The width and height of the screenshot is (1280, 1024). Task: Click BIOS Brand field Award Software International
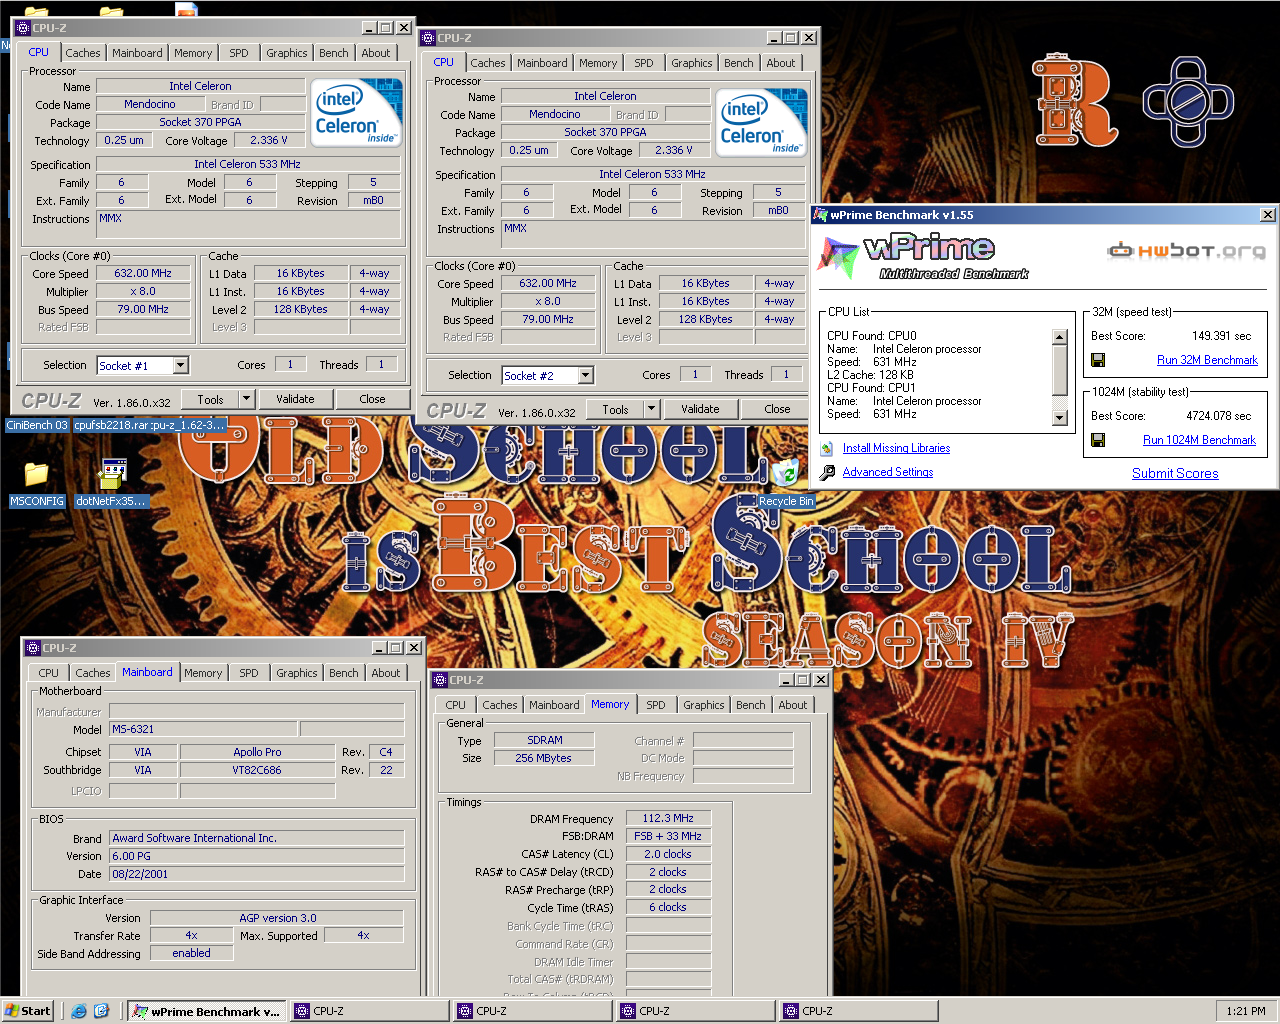[x=256, y=838]
